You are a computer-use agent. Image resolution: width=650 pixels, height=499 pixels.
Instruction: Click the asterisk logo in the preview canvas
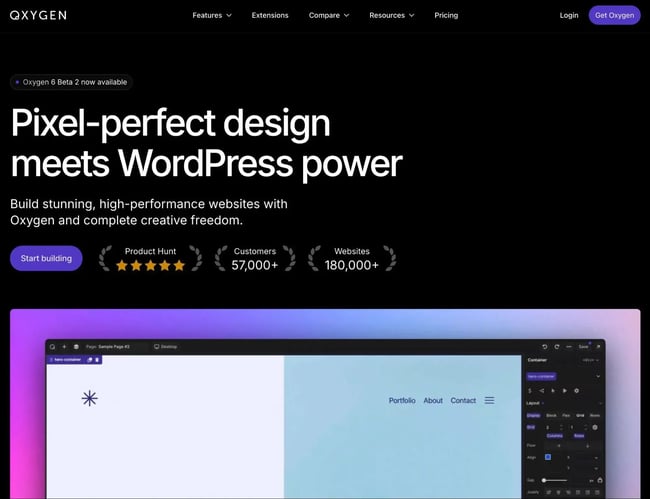coord(90,399)
